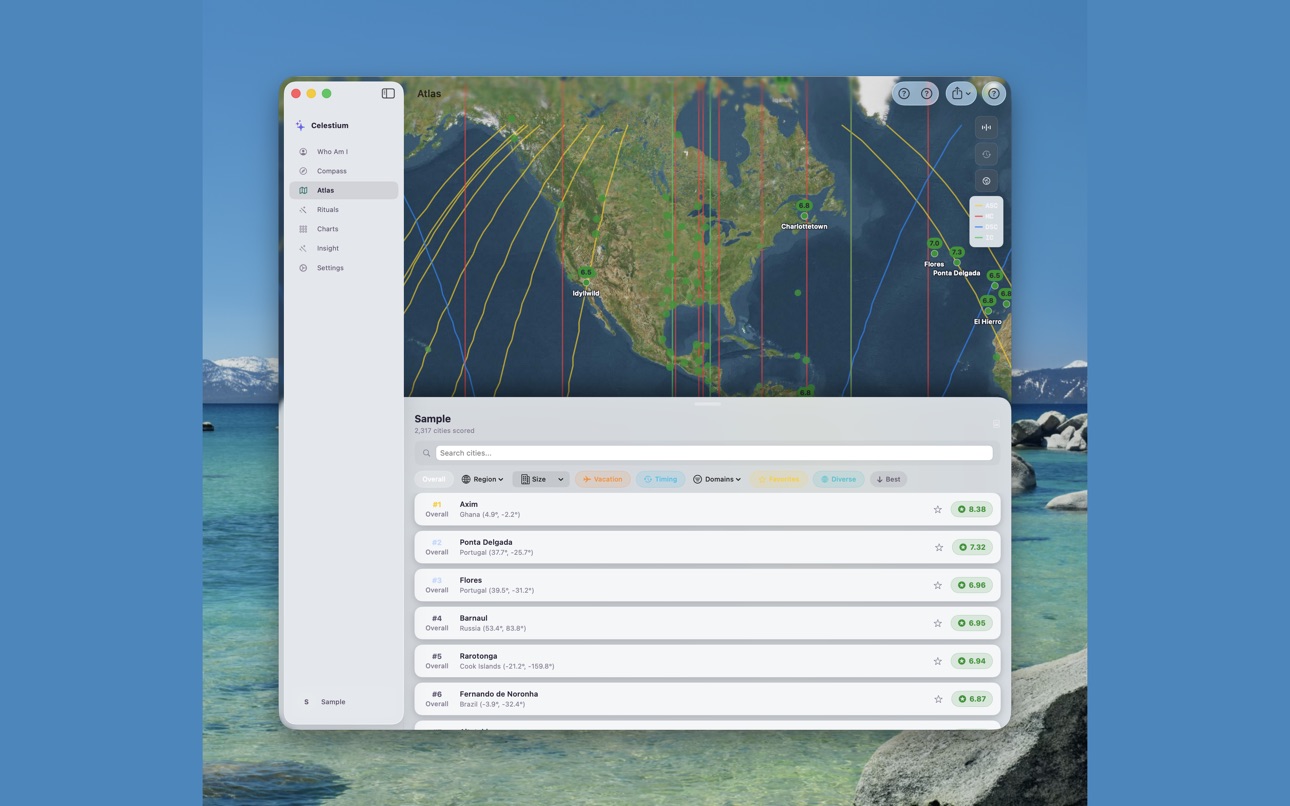Click the magnifier icon beside Search cities
The width and height of the screenshot is (1290, 806).
[x=426, y=453]
